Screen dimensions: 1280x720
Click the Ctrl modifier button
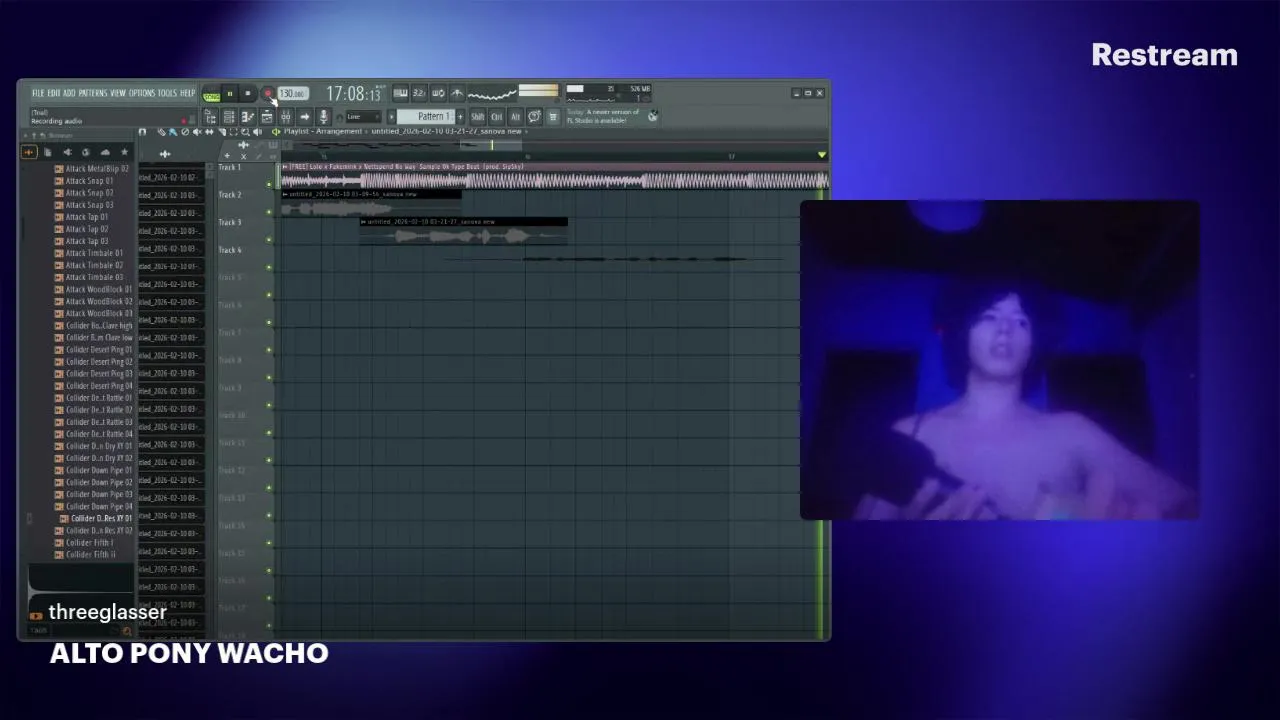pos(497,117)
